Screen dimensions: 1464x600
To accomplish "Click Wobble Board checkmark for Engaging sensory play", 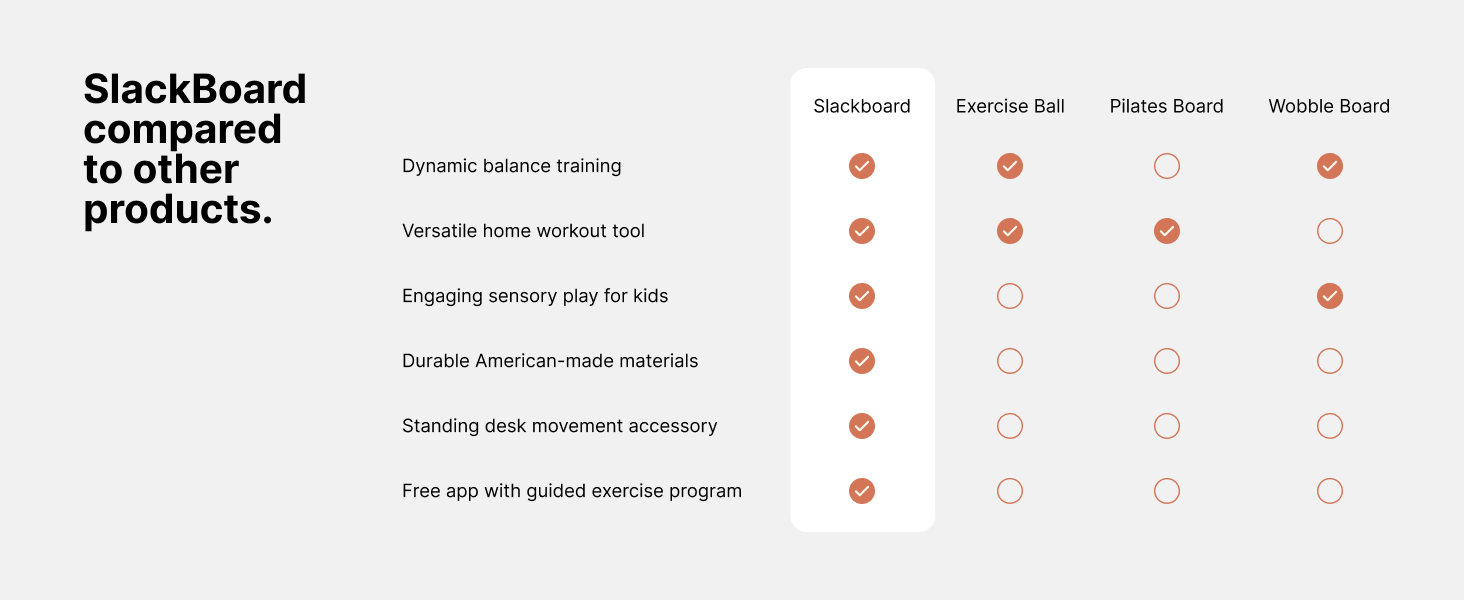I will (1329, 296).
